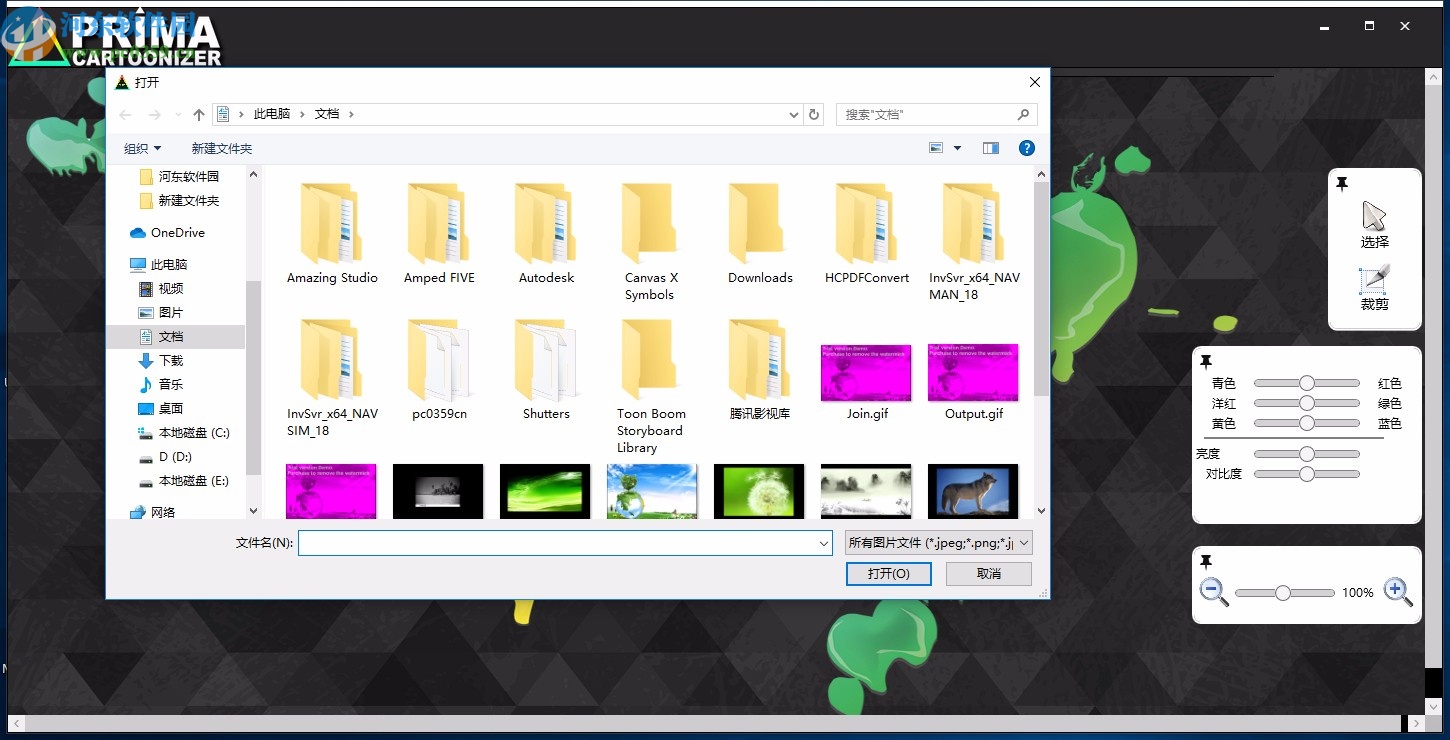Toggle the pin on the zoom panel
The width and height of the screenshot is (1450, 740).
1206,562
